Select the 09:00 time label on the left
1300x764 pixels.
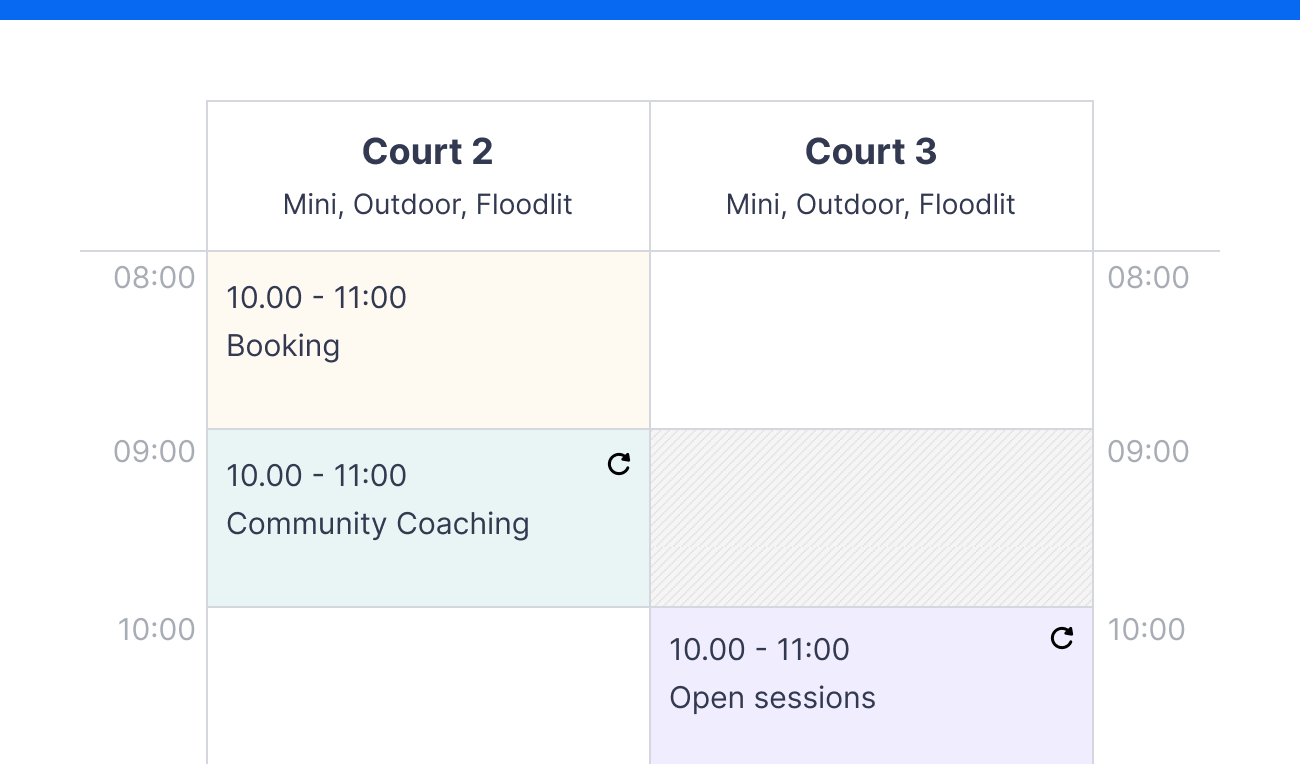pyautogui.click(x=155, y=452)
